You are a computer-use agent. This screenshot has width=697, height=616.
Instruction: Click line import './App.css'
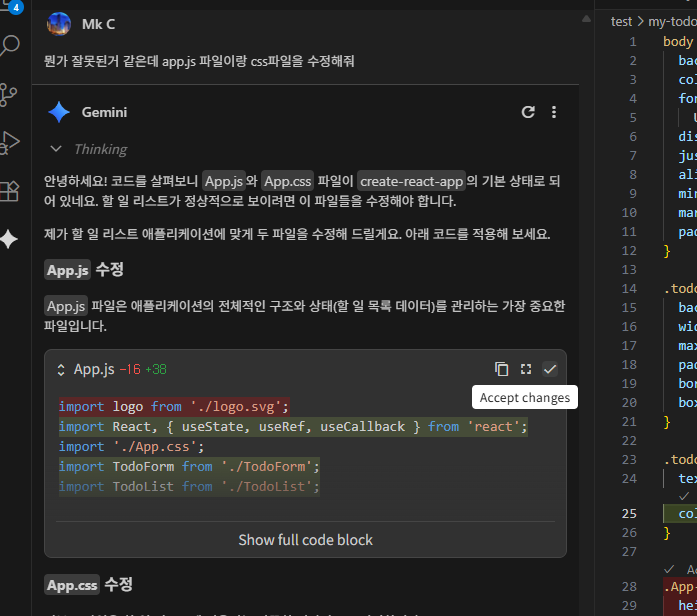pos(131,447)
